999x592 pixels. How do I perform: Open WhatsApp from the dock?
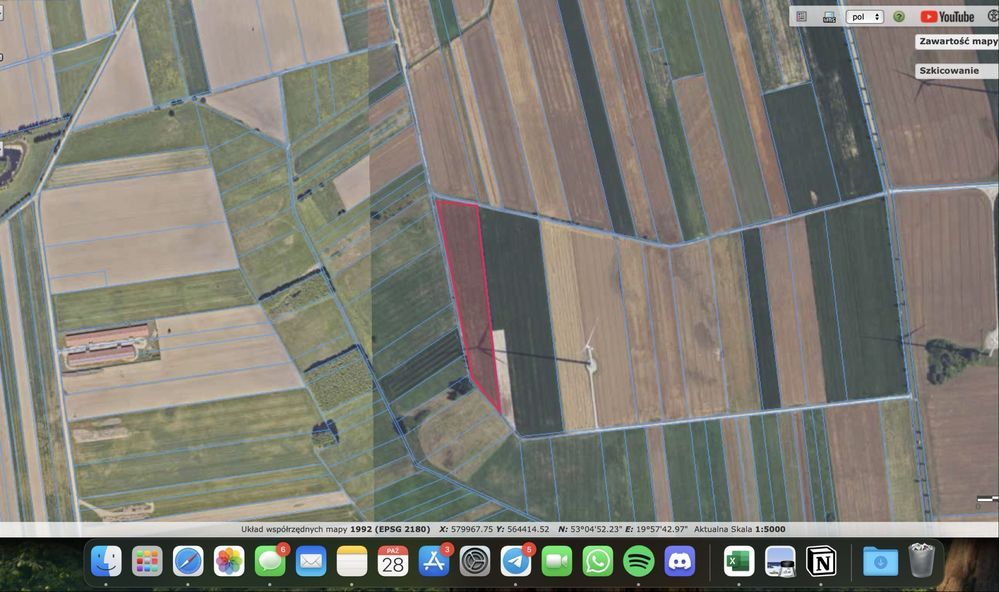(597, 561)
